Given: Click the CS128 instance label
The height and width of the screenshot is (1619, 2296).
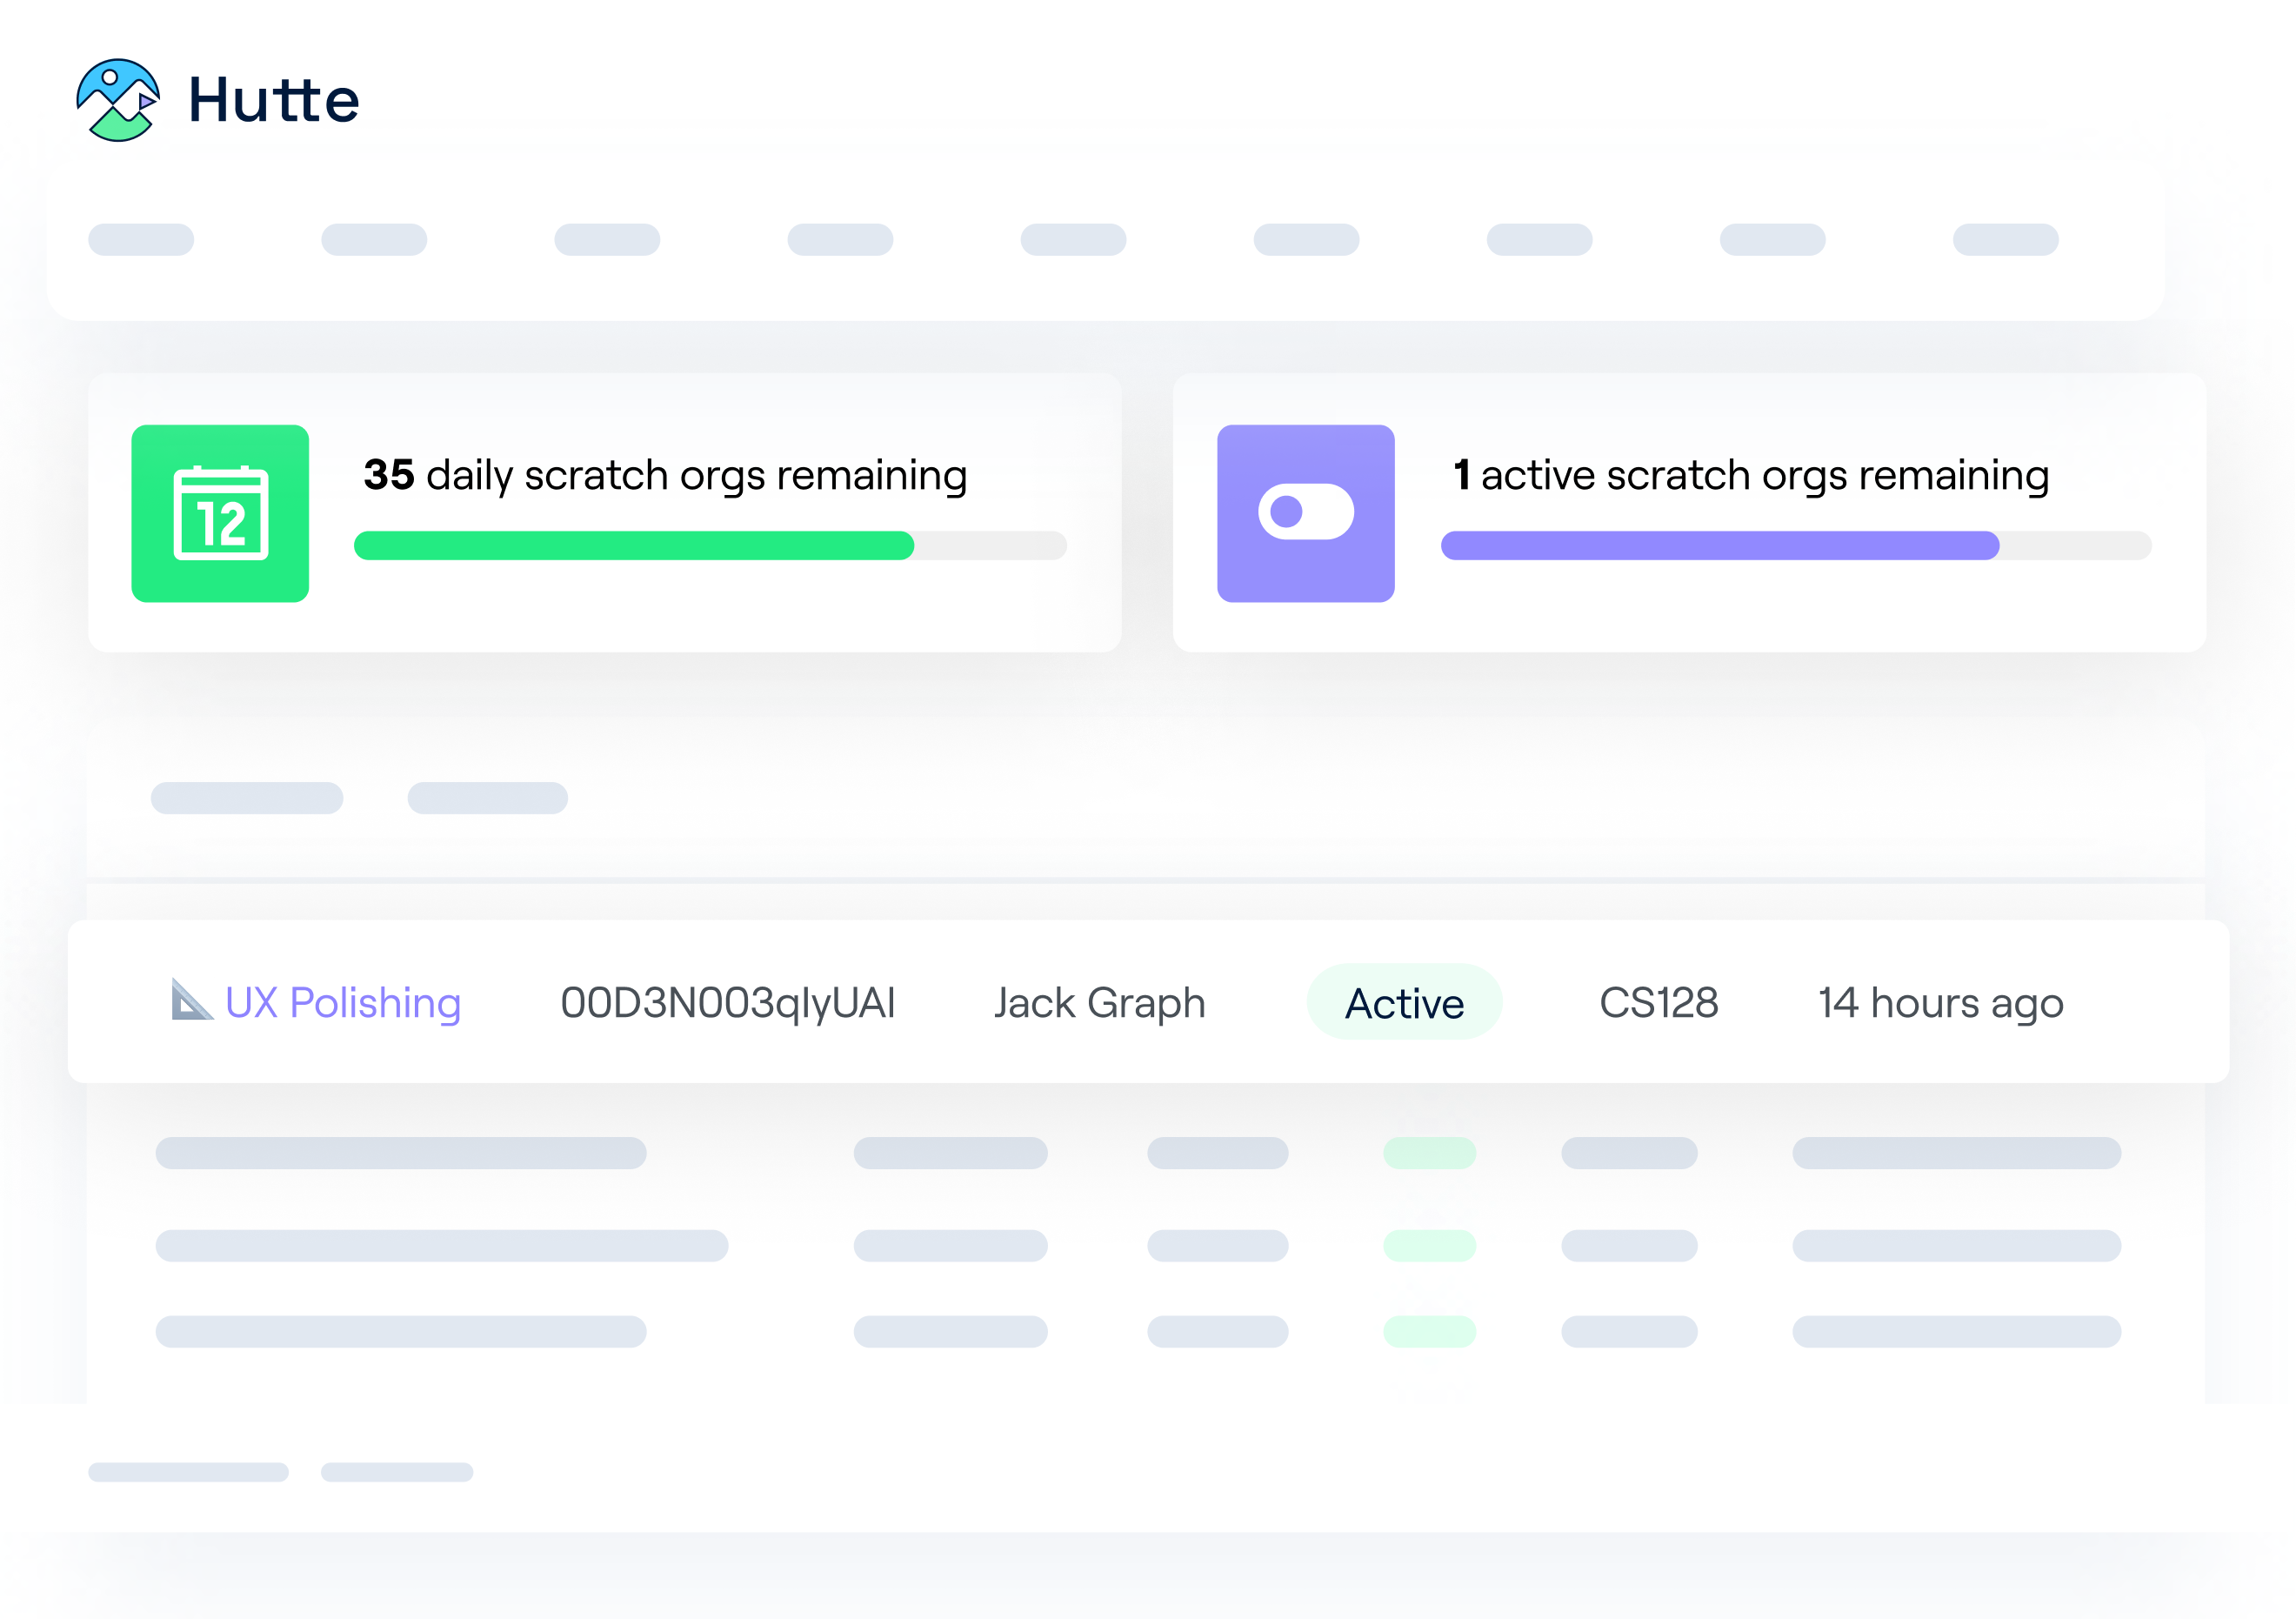Looking at the screenshot, I should (x=1658, y=1002).
